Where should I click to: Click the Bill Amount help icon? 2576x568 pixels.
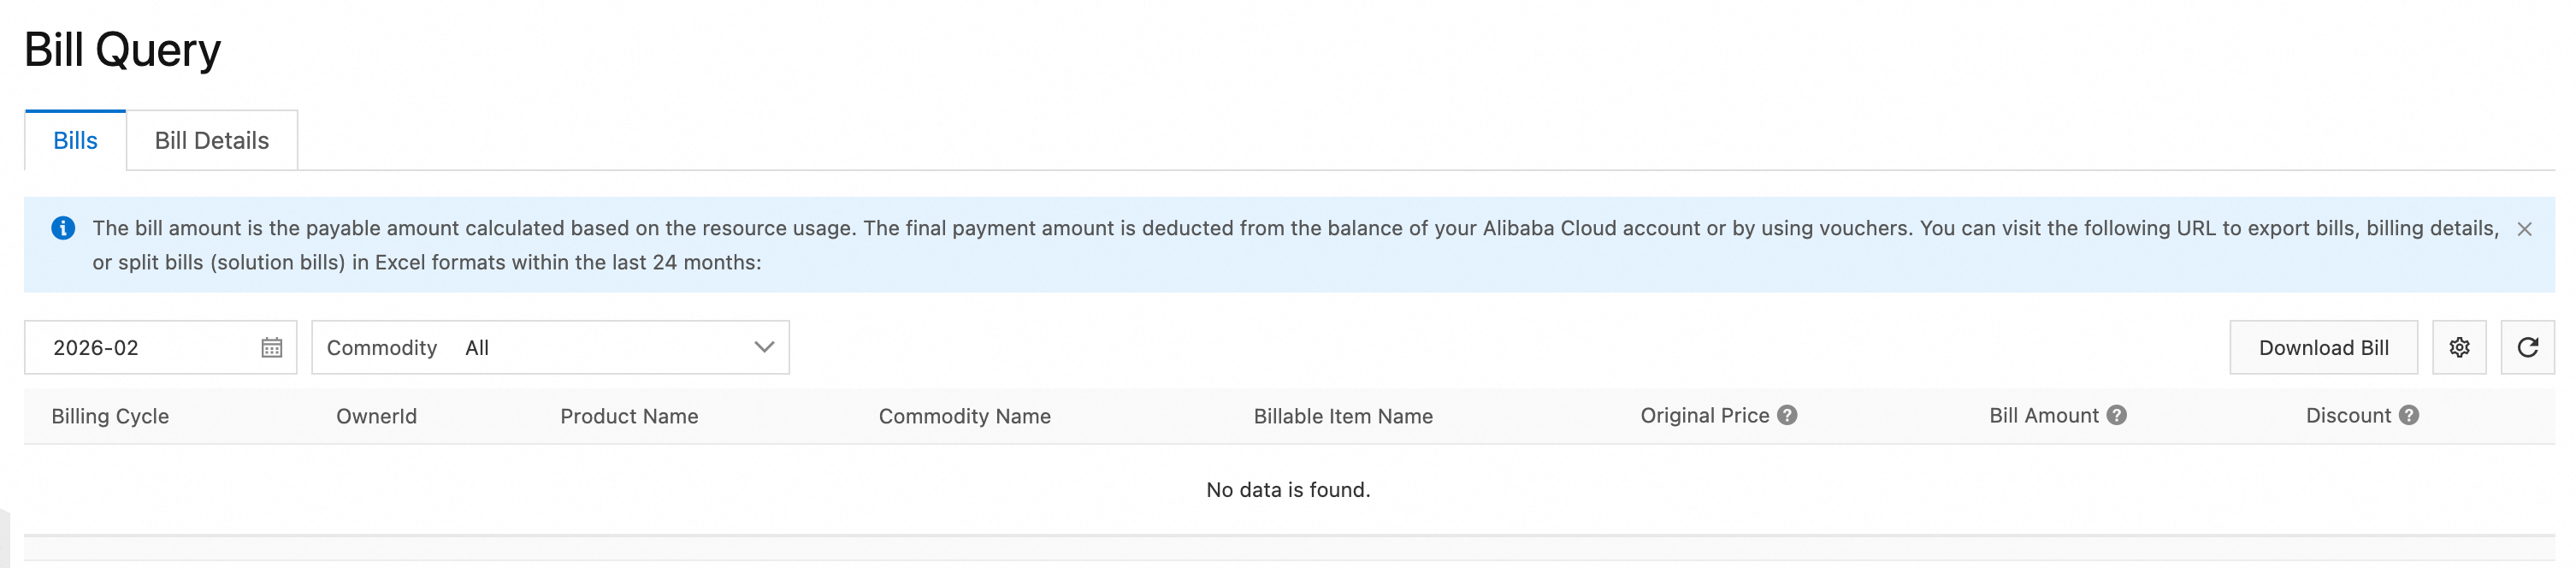tap(2116, 416)
